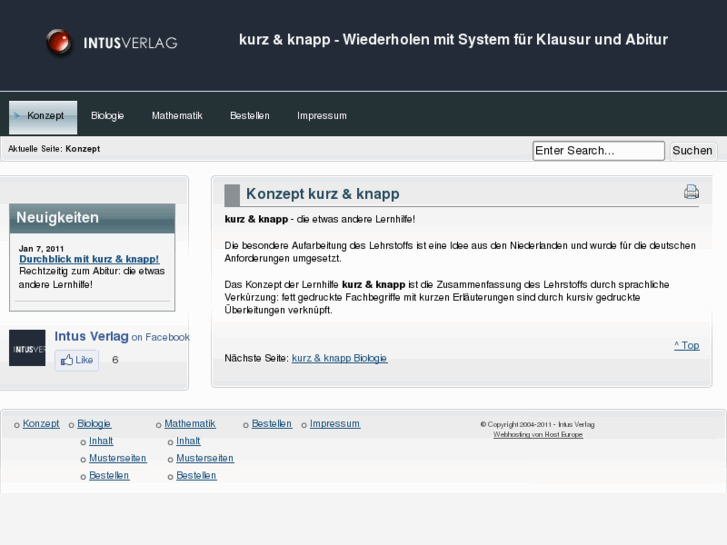The width and height of the screenshot is (727, 545).
Task: Click the printer icon in article header
Action: 691,192
